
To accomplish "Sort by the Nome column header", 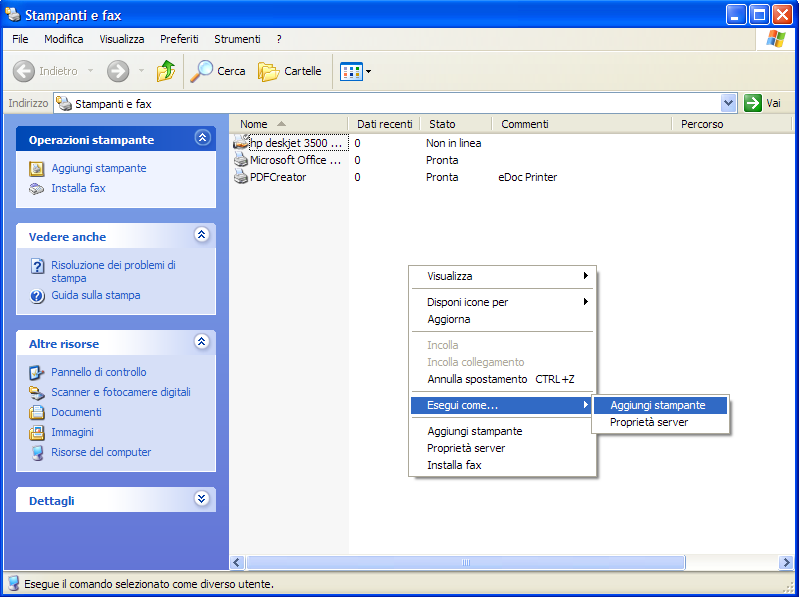I will (x=288, y=124).
